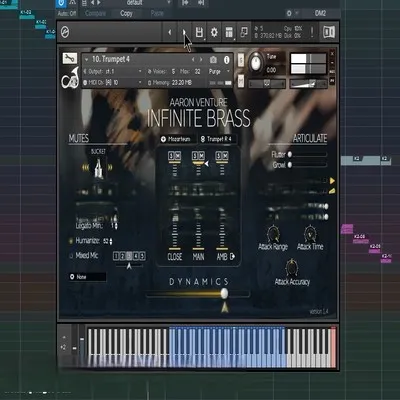400x400 pixels.
Task: Mute the Trumpet 4 instrument
Action: pos(241,81)
